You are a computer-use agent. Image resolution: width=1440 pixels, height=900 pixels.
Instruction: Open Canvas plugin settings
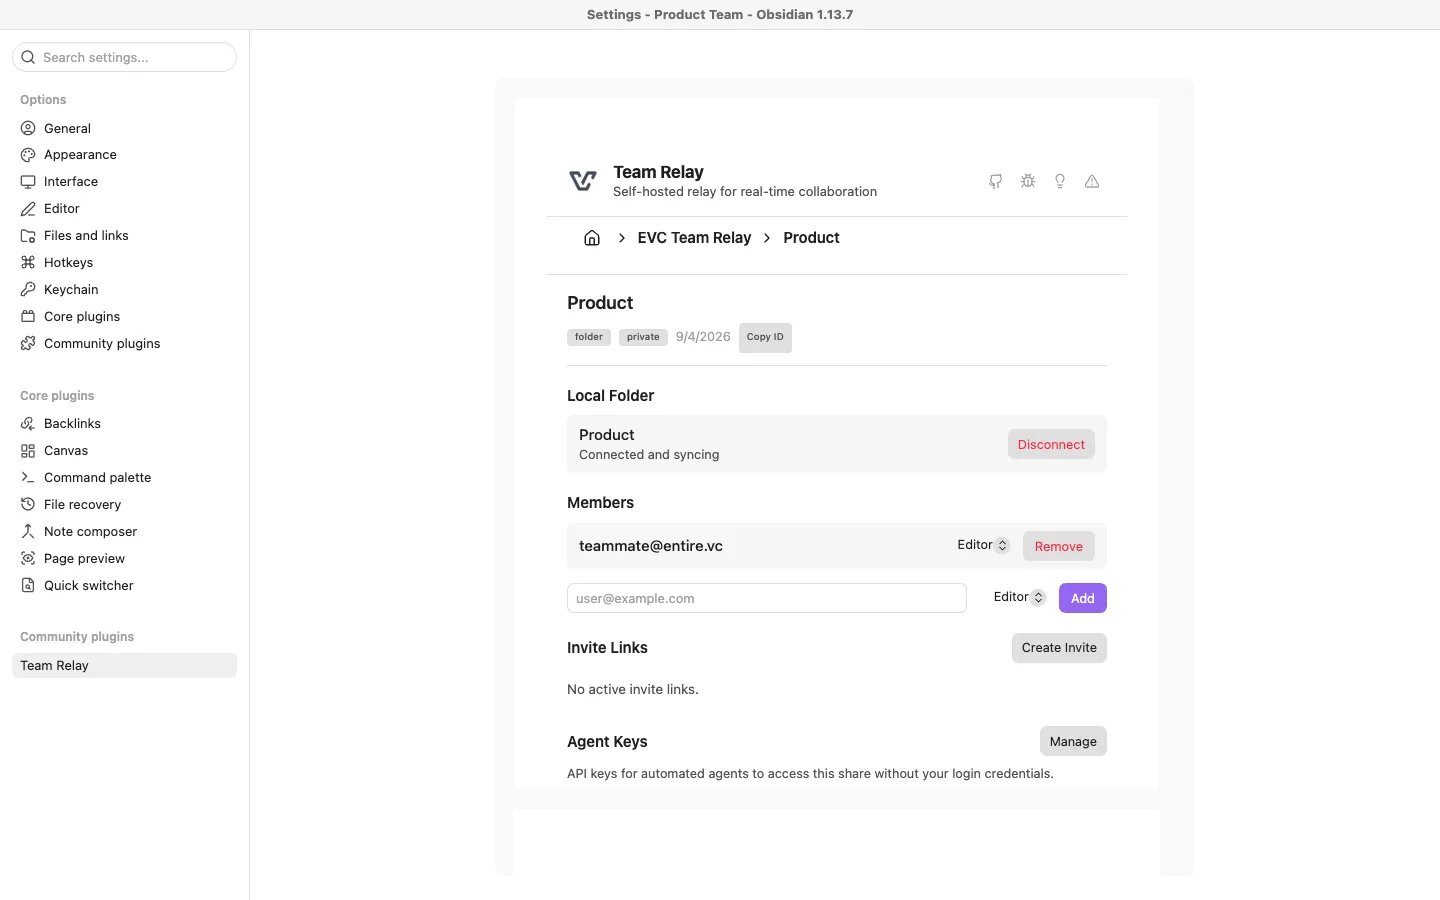(x=124, y=451)
